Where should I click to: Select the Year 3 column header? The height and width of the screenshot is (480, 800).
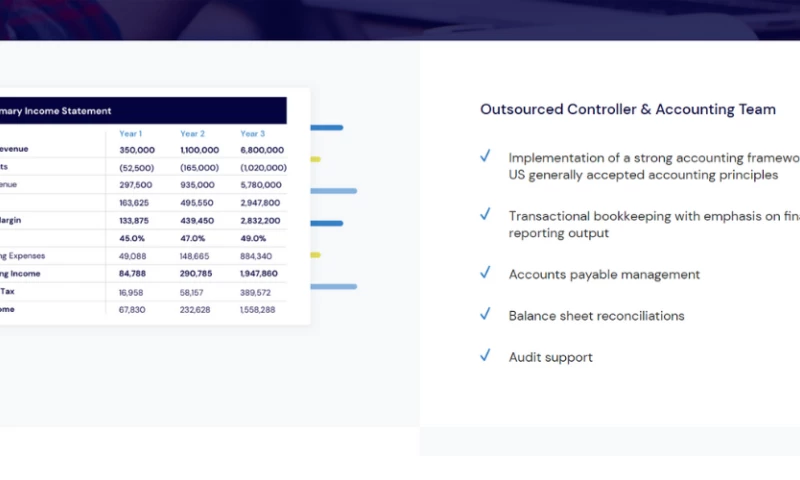(252, 133)
